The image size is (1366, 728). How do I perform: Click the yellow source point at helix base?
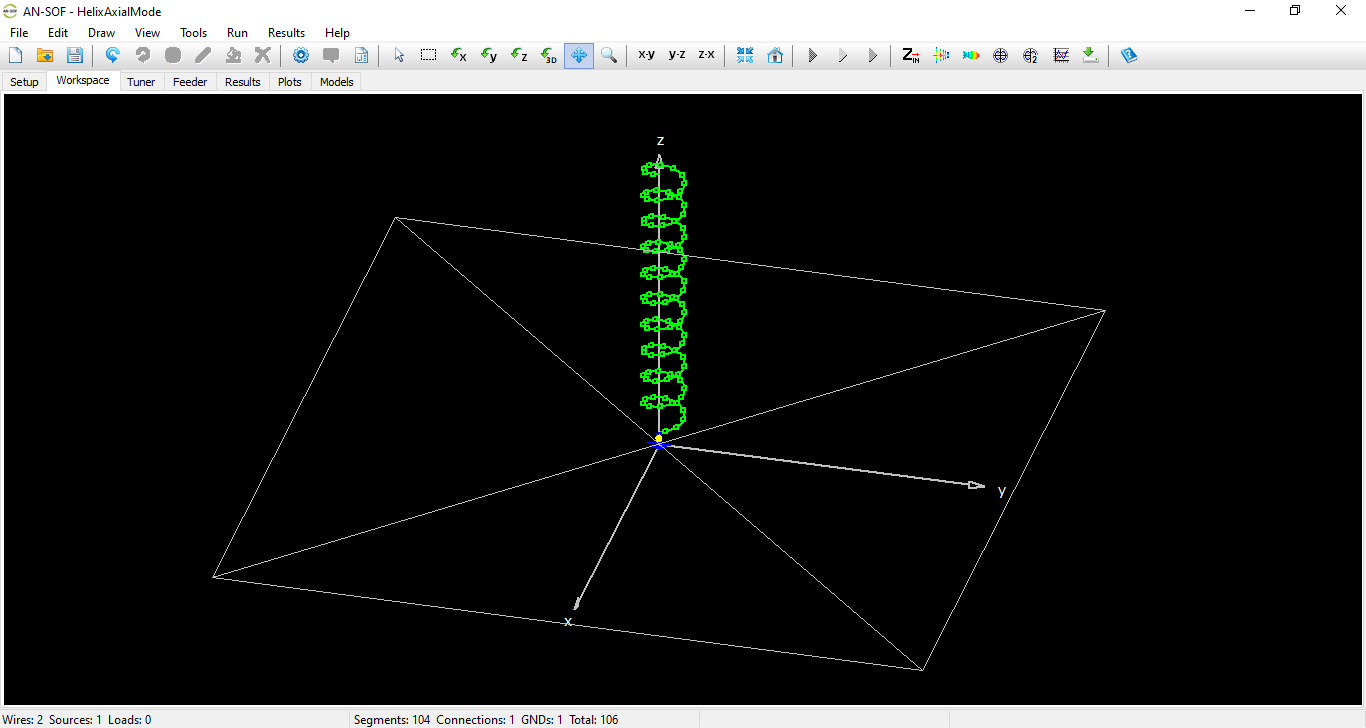pos(658,438)
